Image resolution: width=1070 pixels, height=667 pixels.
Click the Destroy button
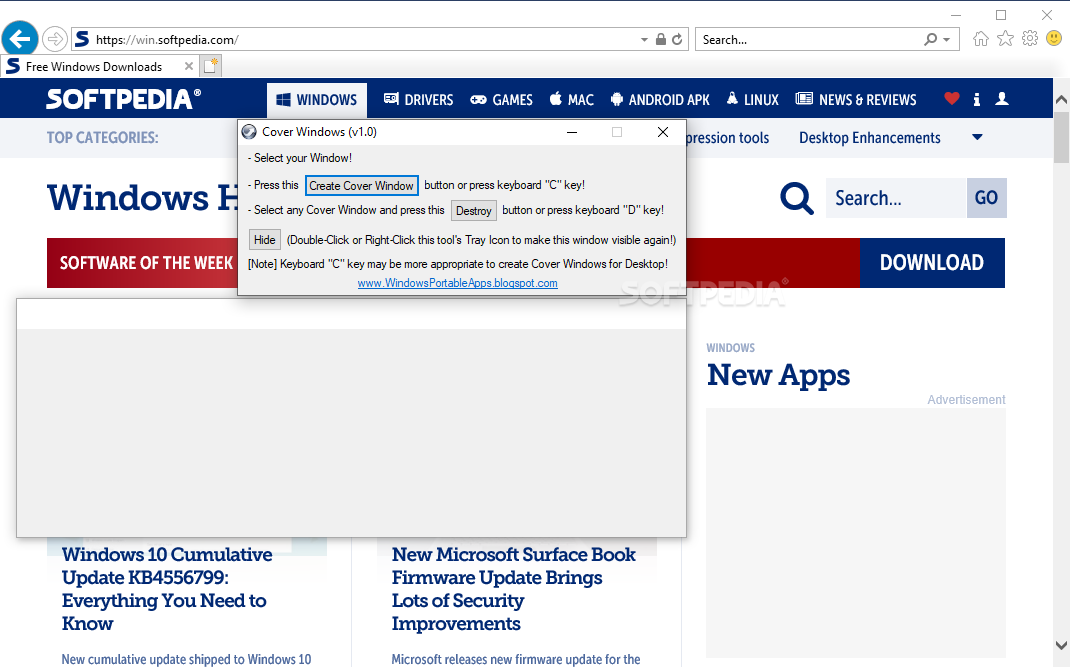474,211
